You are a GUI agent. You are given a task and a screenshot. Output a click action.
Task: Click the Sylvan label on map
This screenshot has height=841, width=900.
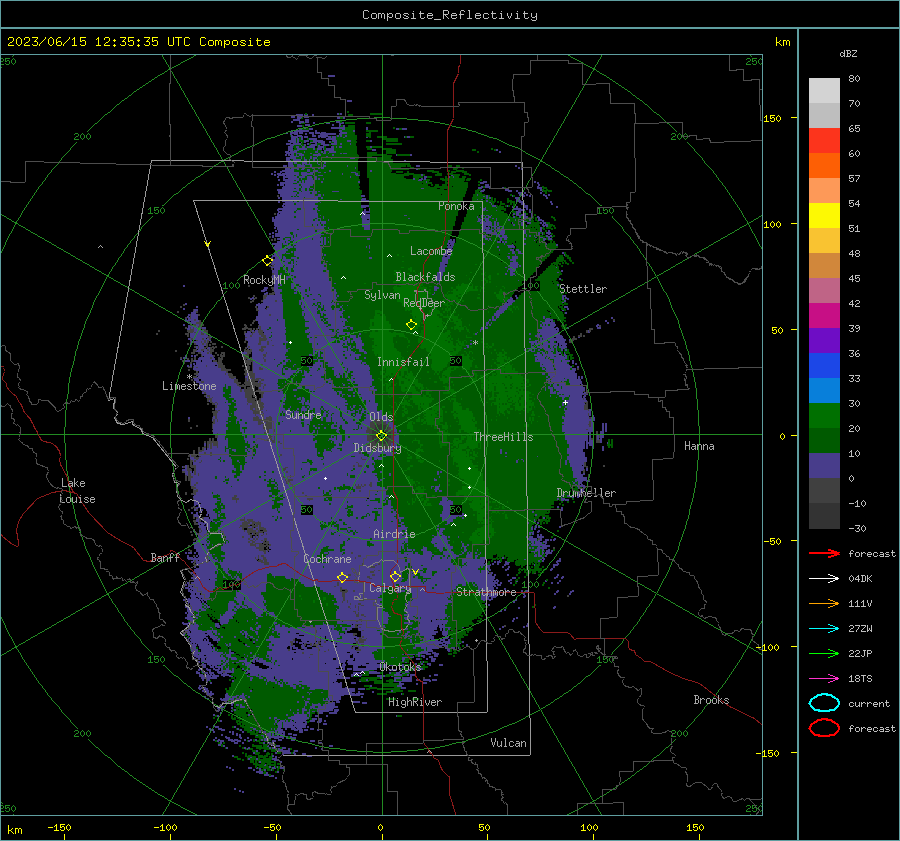[382, 295]
